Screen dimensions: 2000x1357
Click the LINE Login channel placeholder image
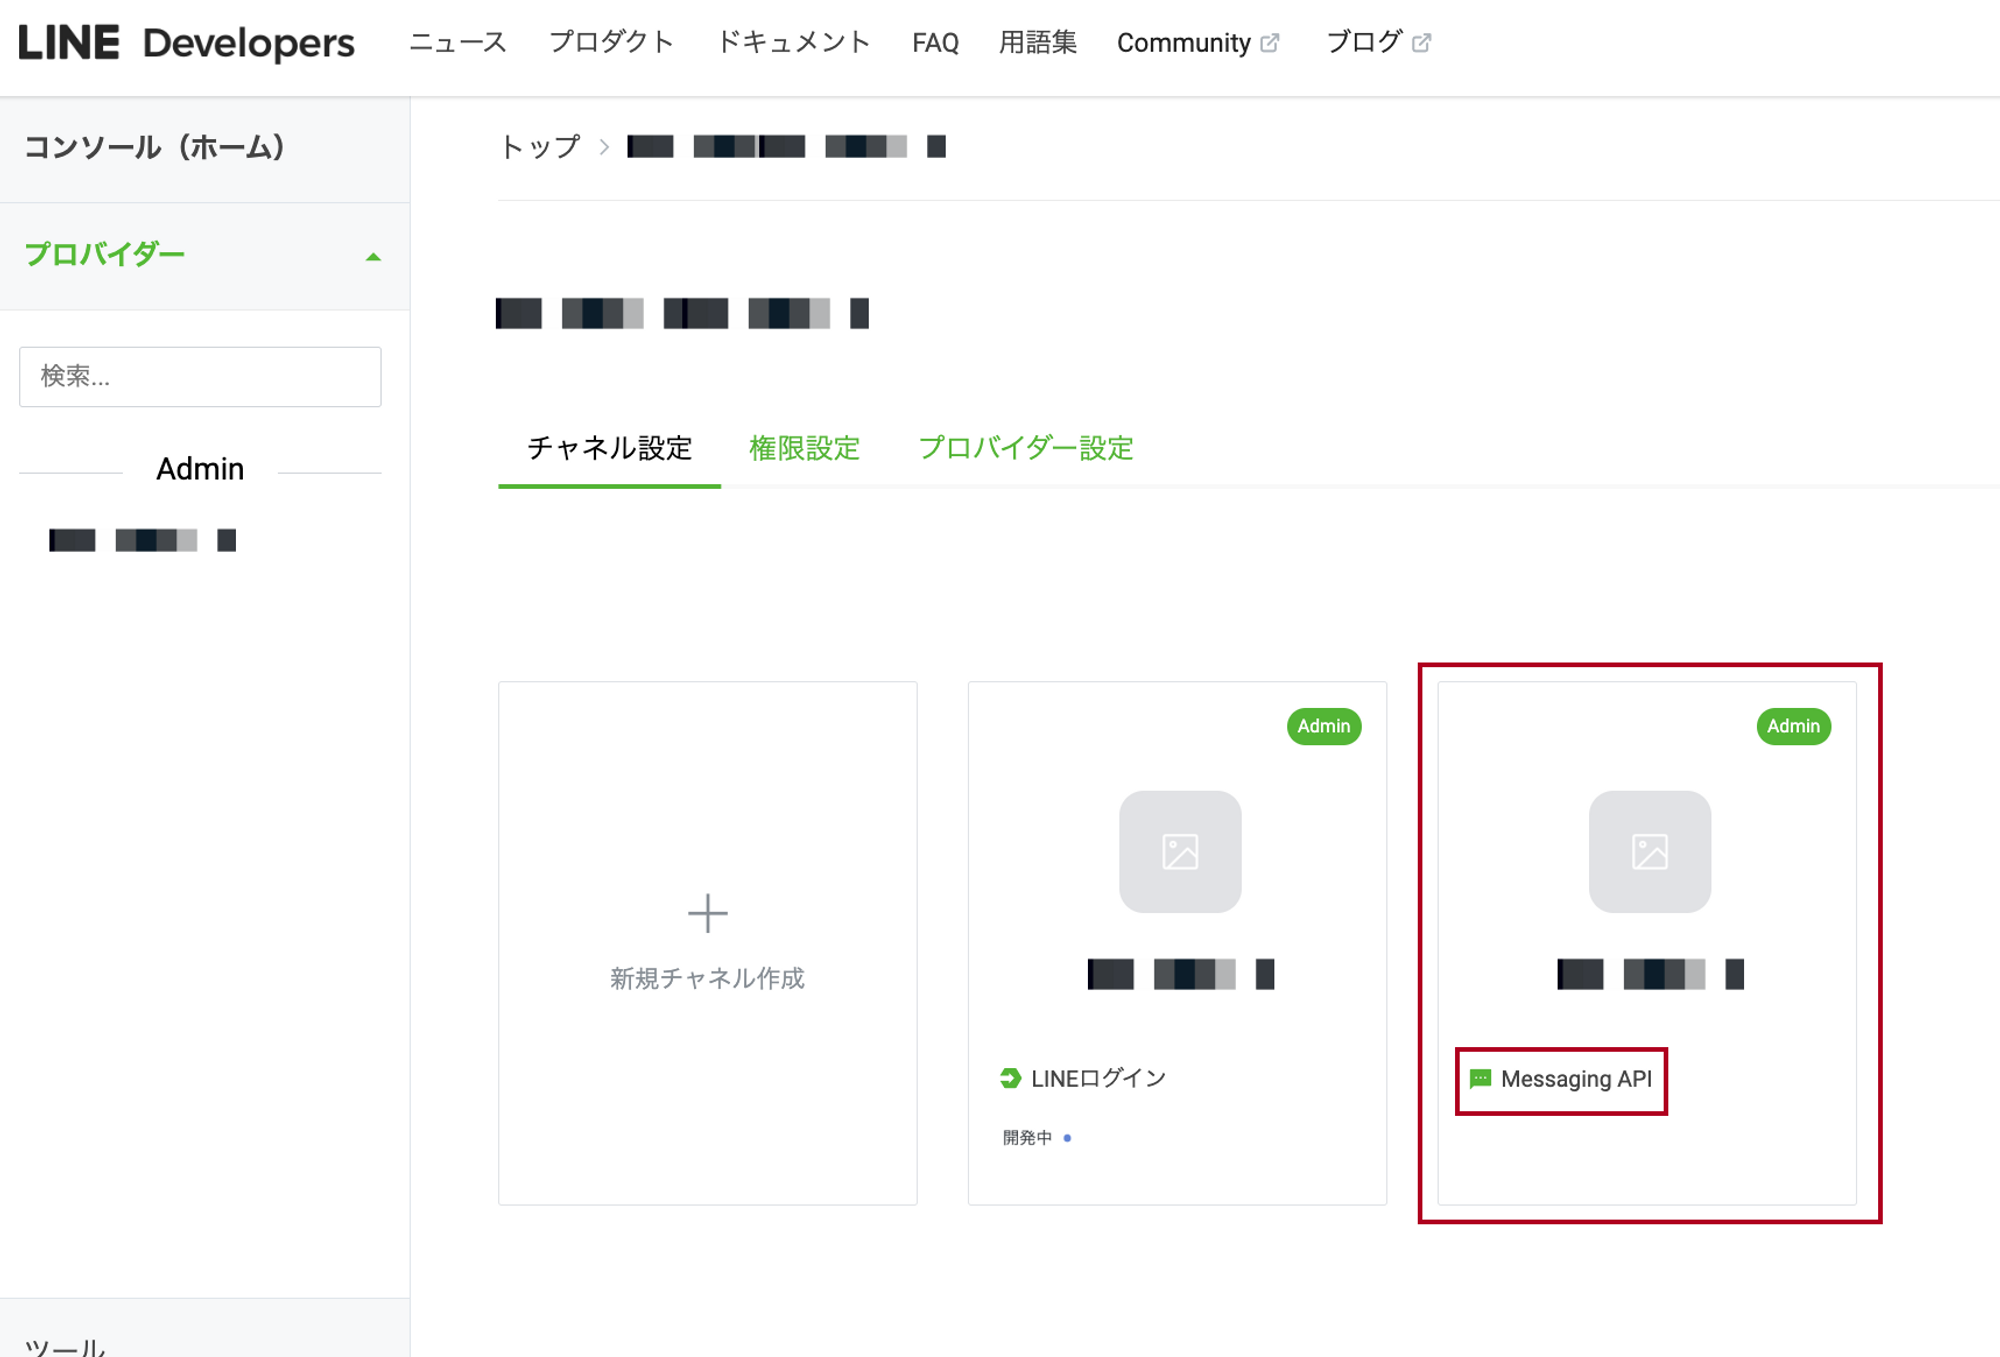[x=1180, y=851]
